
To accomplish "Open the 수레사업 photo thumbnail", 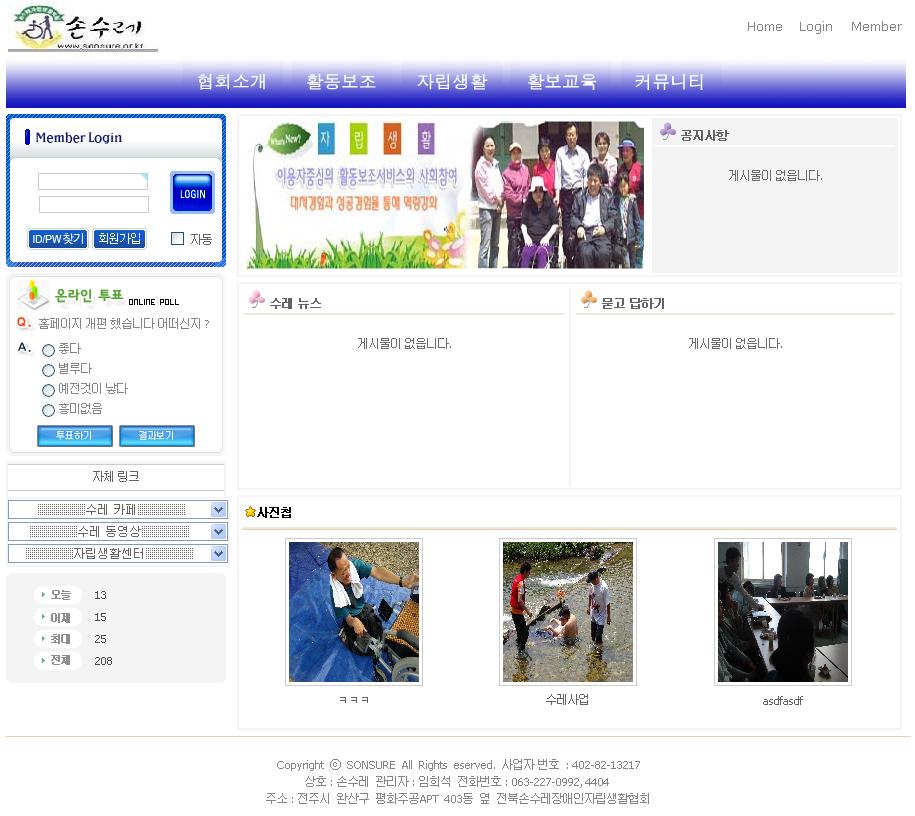I will click(x=567, y=612).
